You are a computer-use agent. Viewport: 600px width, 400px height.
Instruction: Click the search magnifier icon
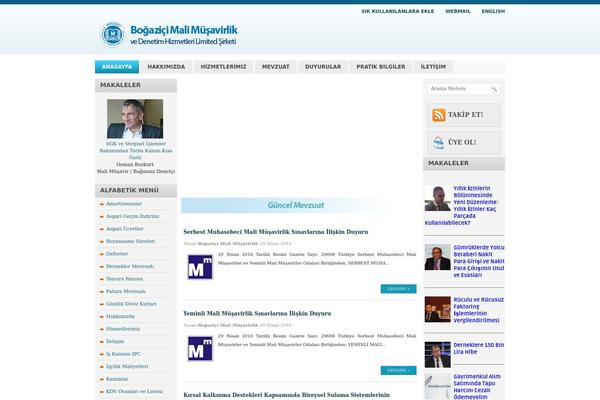coord(494,89)
